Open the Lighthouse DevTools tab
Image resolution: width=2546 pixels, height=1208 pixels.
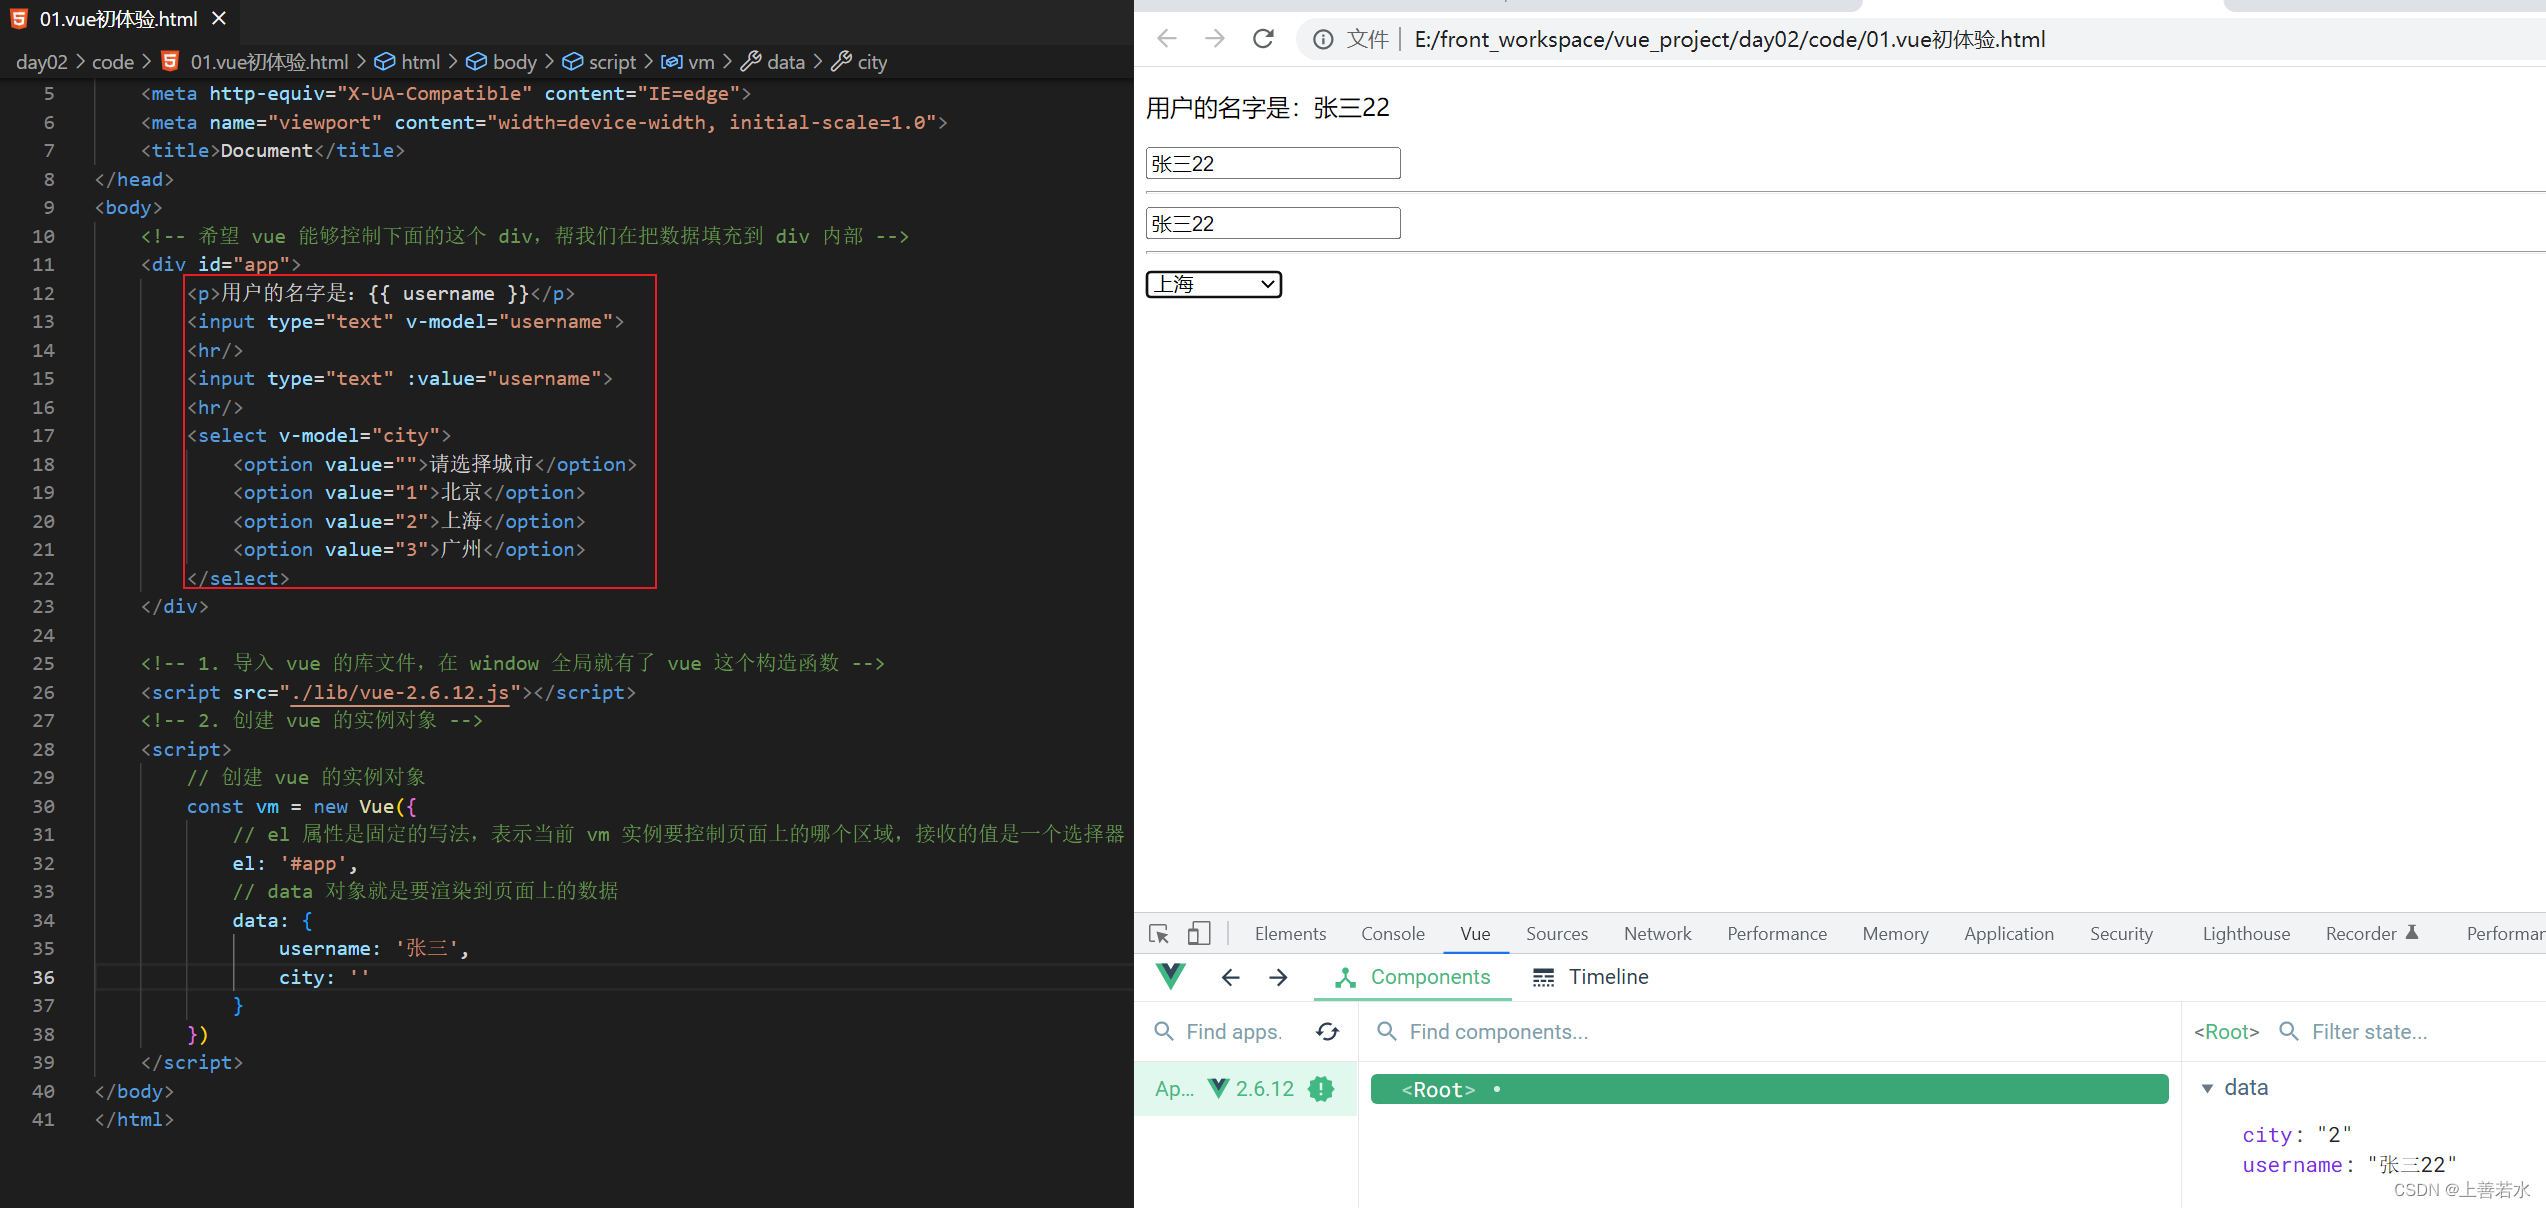2246,933
